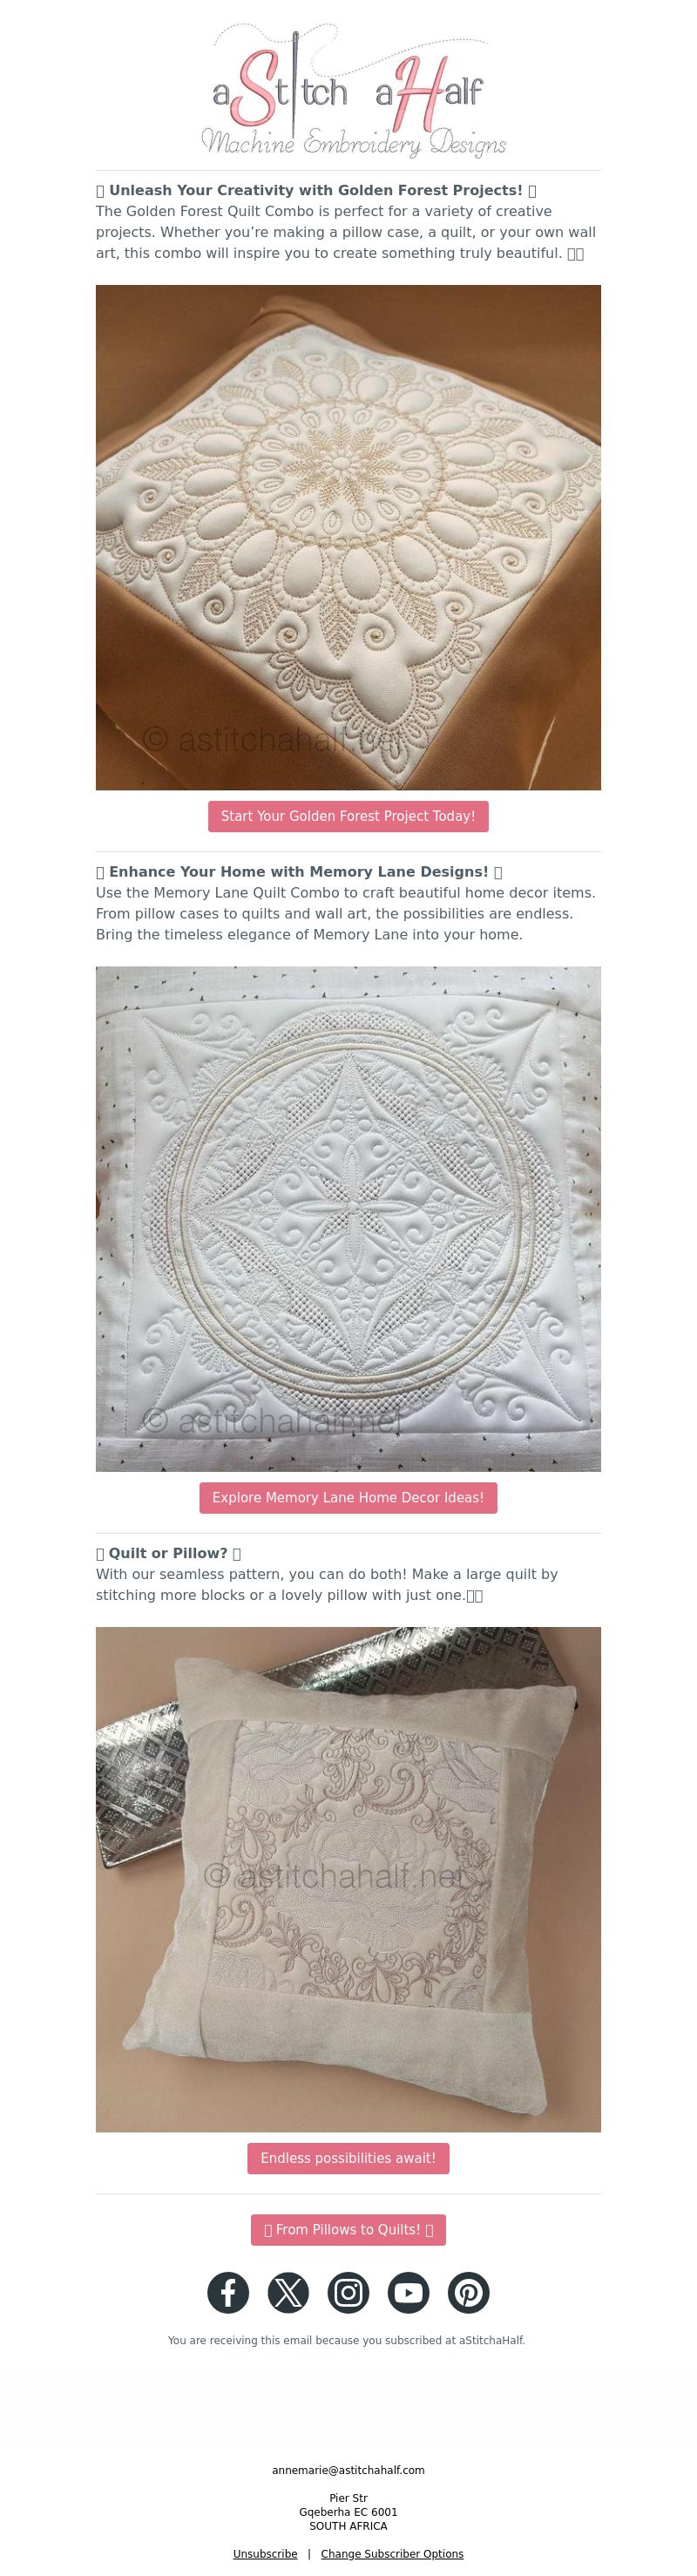Viewport: 697px width, 2576px height.
Task: Open the Facebook social icon
Action: click(228, 2292)
